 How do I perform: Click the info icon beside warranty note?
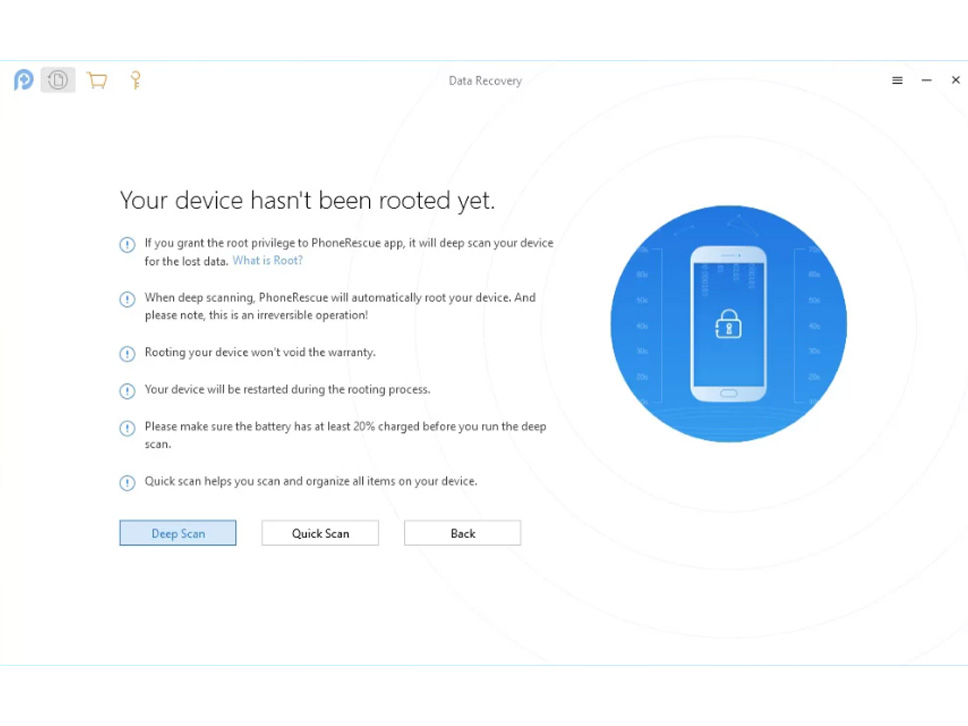(x=127, y=354)
